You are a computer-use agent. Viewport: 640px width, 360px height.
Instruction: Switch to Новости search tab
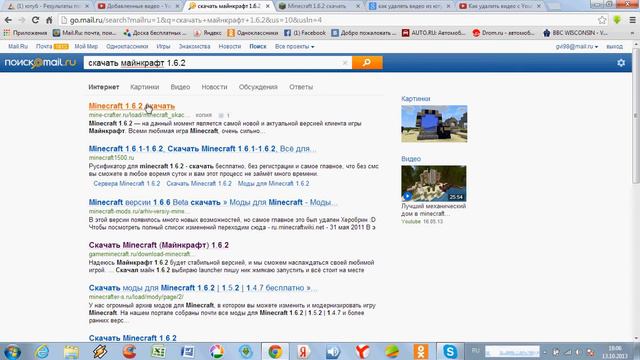[x=214, y=87]
